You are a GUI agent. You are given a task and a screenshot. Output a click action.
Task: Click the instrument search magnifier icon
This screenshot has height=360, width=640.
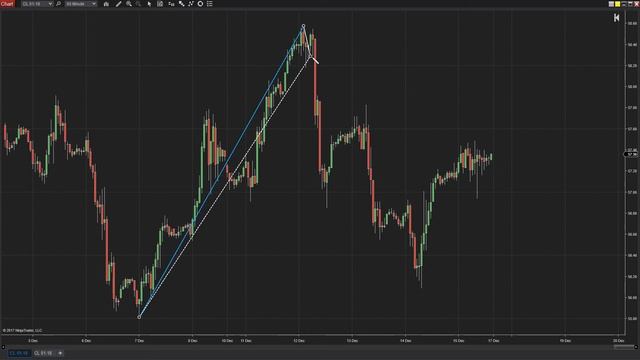point(58,4)
